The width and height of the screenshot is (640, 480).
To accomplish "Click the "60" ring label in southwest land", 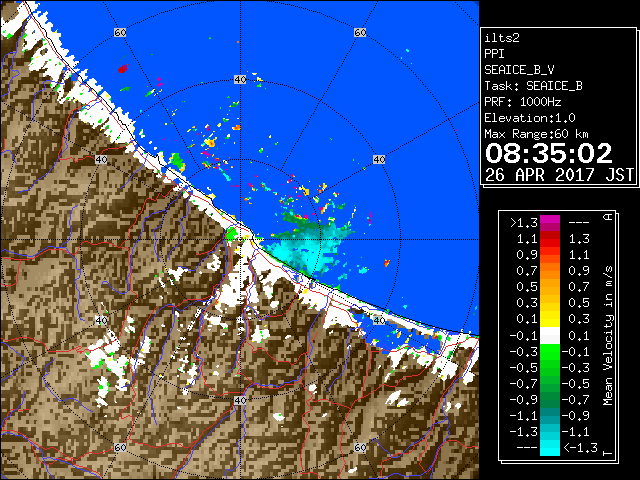I will pos(120,447).
